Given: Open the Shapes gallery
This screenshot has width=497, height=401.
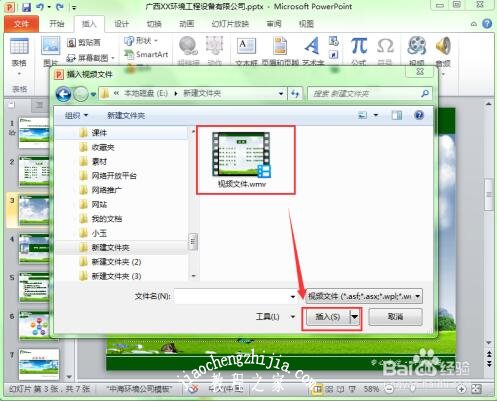Looking at the screenshot, I should 140,41.
